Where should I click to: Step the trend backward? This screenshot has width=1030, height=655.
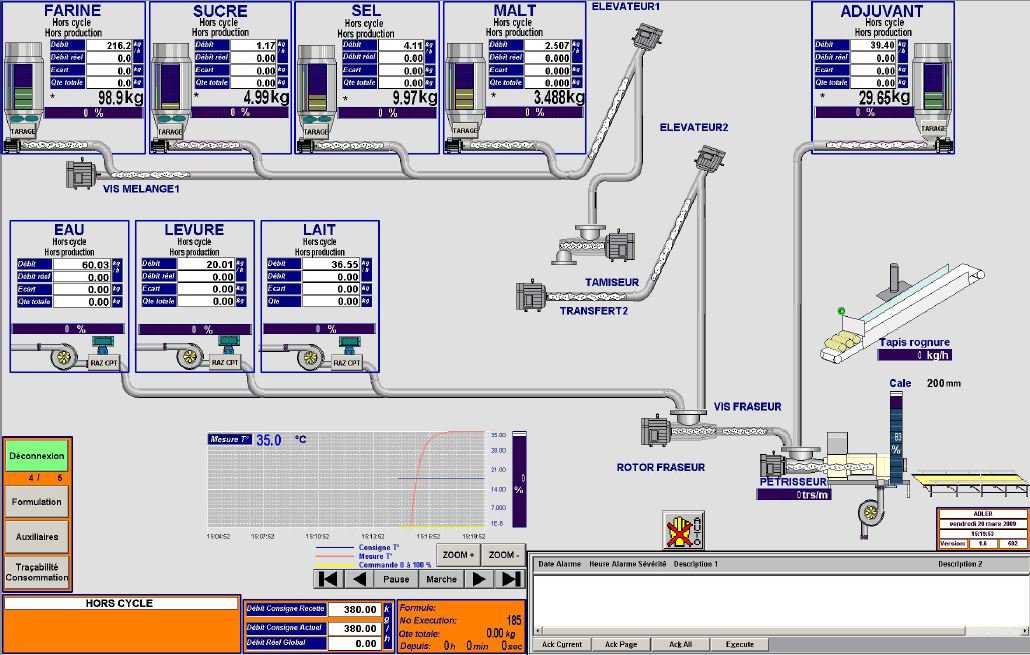[x=359, y=579]
